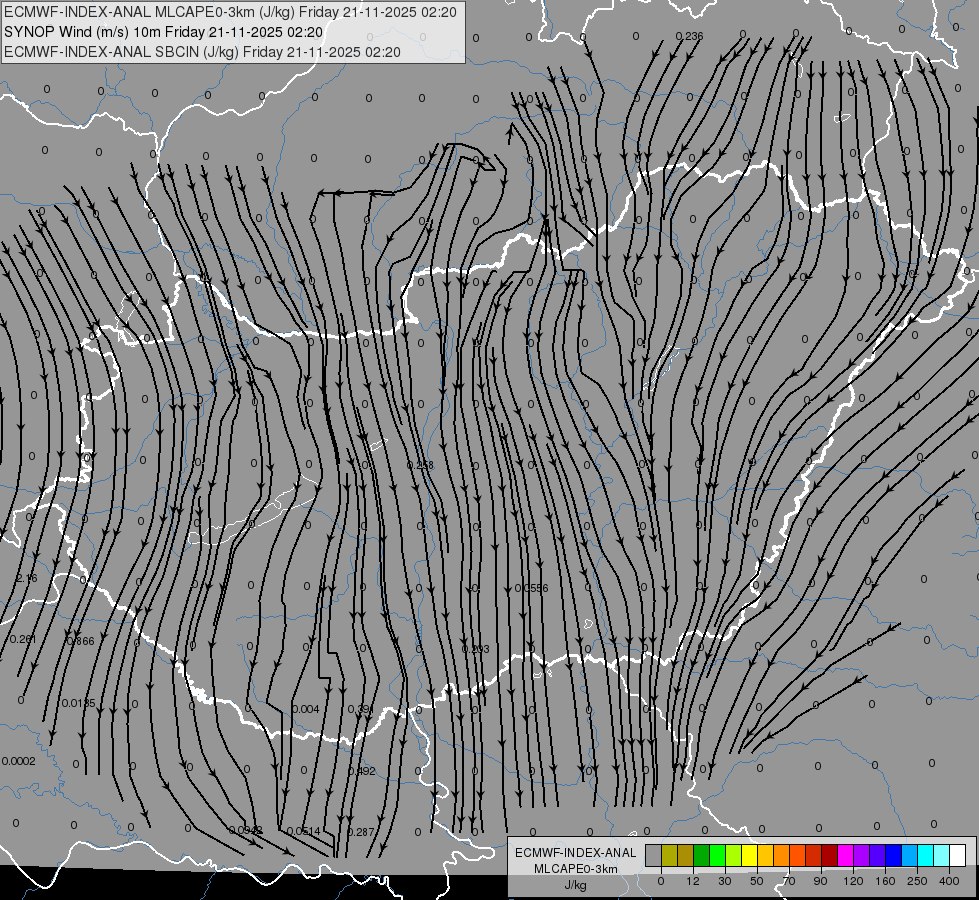Click the map value '0.293'
The height and width of the screenshot is (900, 979).
(476, 650)
